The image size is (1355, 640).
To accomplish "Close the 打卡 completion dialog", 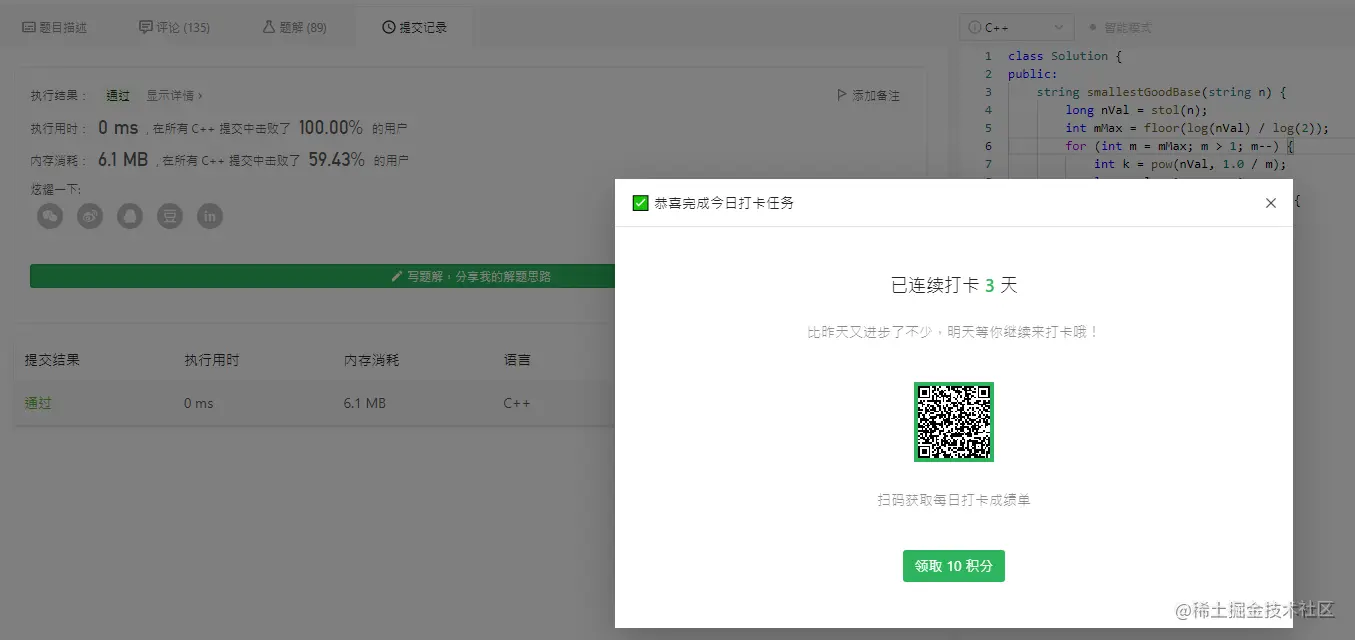I will coord(1271,203).
